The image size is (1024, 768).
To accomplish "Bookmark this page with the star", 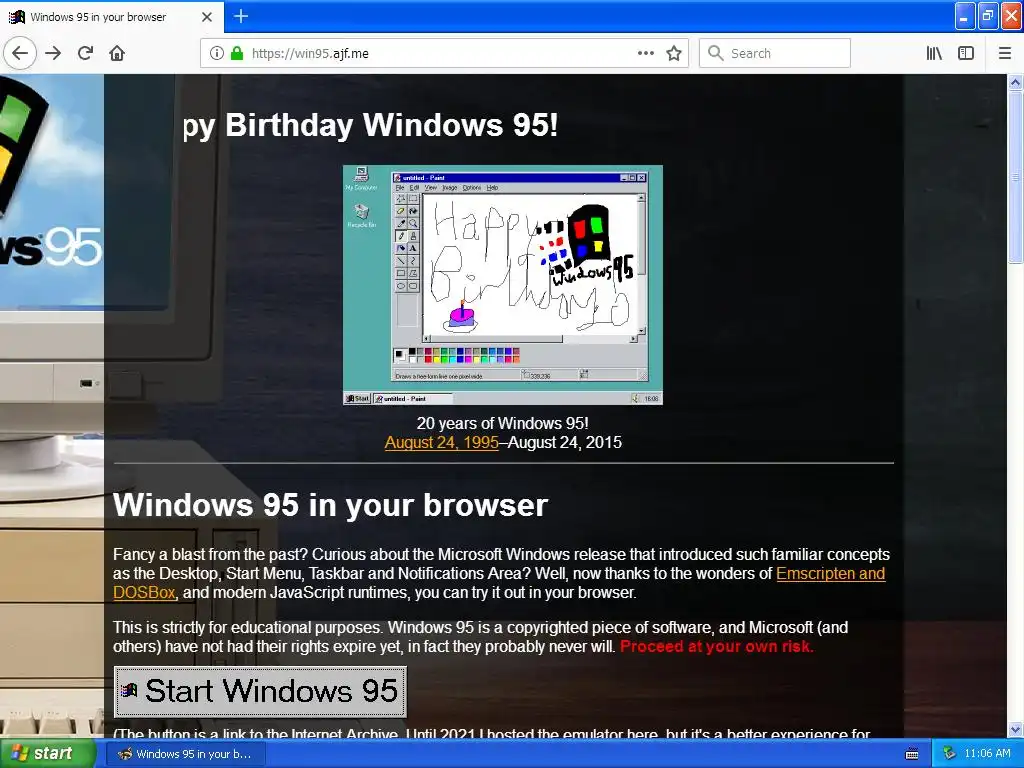I will 674,53.
